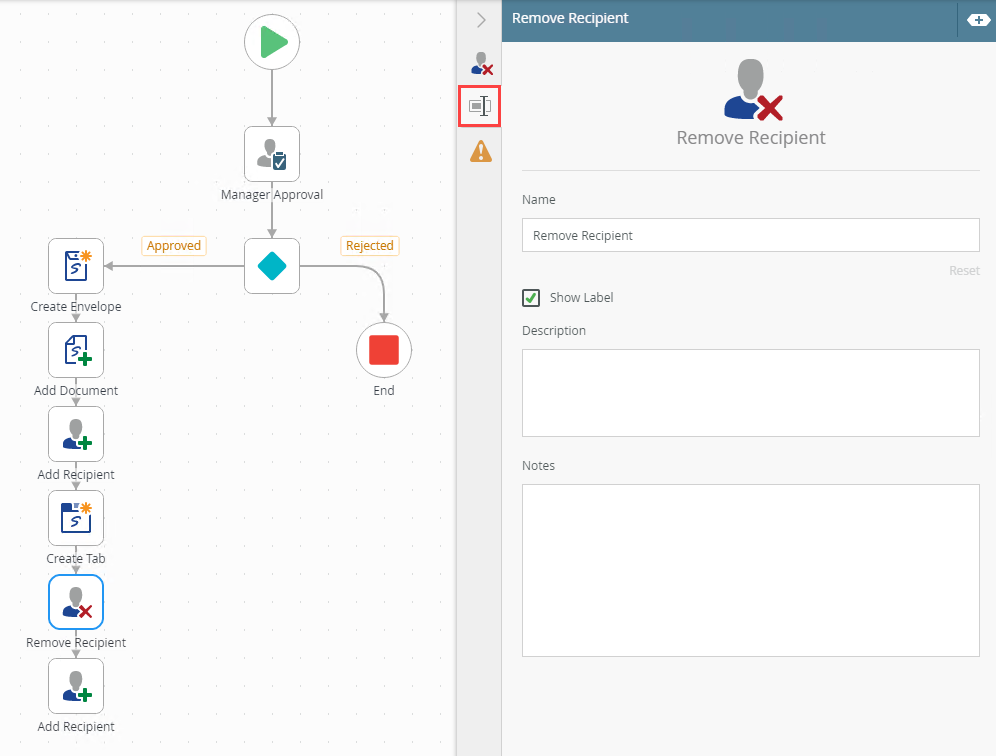Click the green Start workflow node
The height and width of the screenshot is (756, 996).
272,42
